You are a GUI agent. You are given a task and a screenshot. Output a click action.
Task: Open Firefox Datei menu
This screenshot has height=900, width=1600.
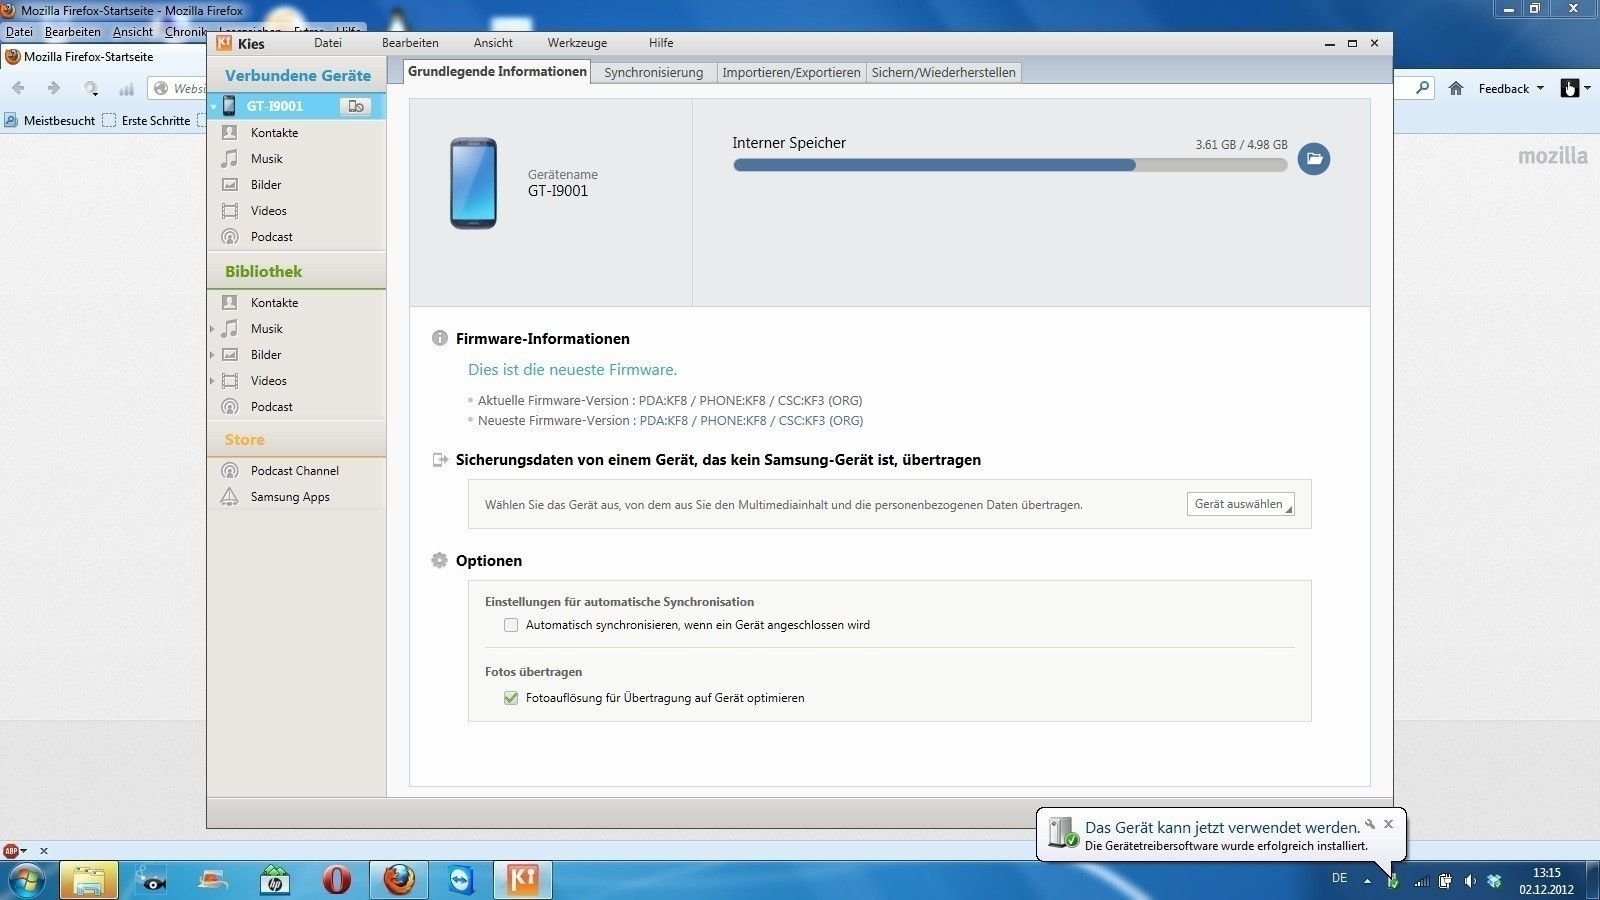pos(19,32)
